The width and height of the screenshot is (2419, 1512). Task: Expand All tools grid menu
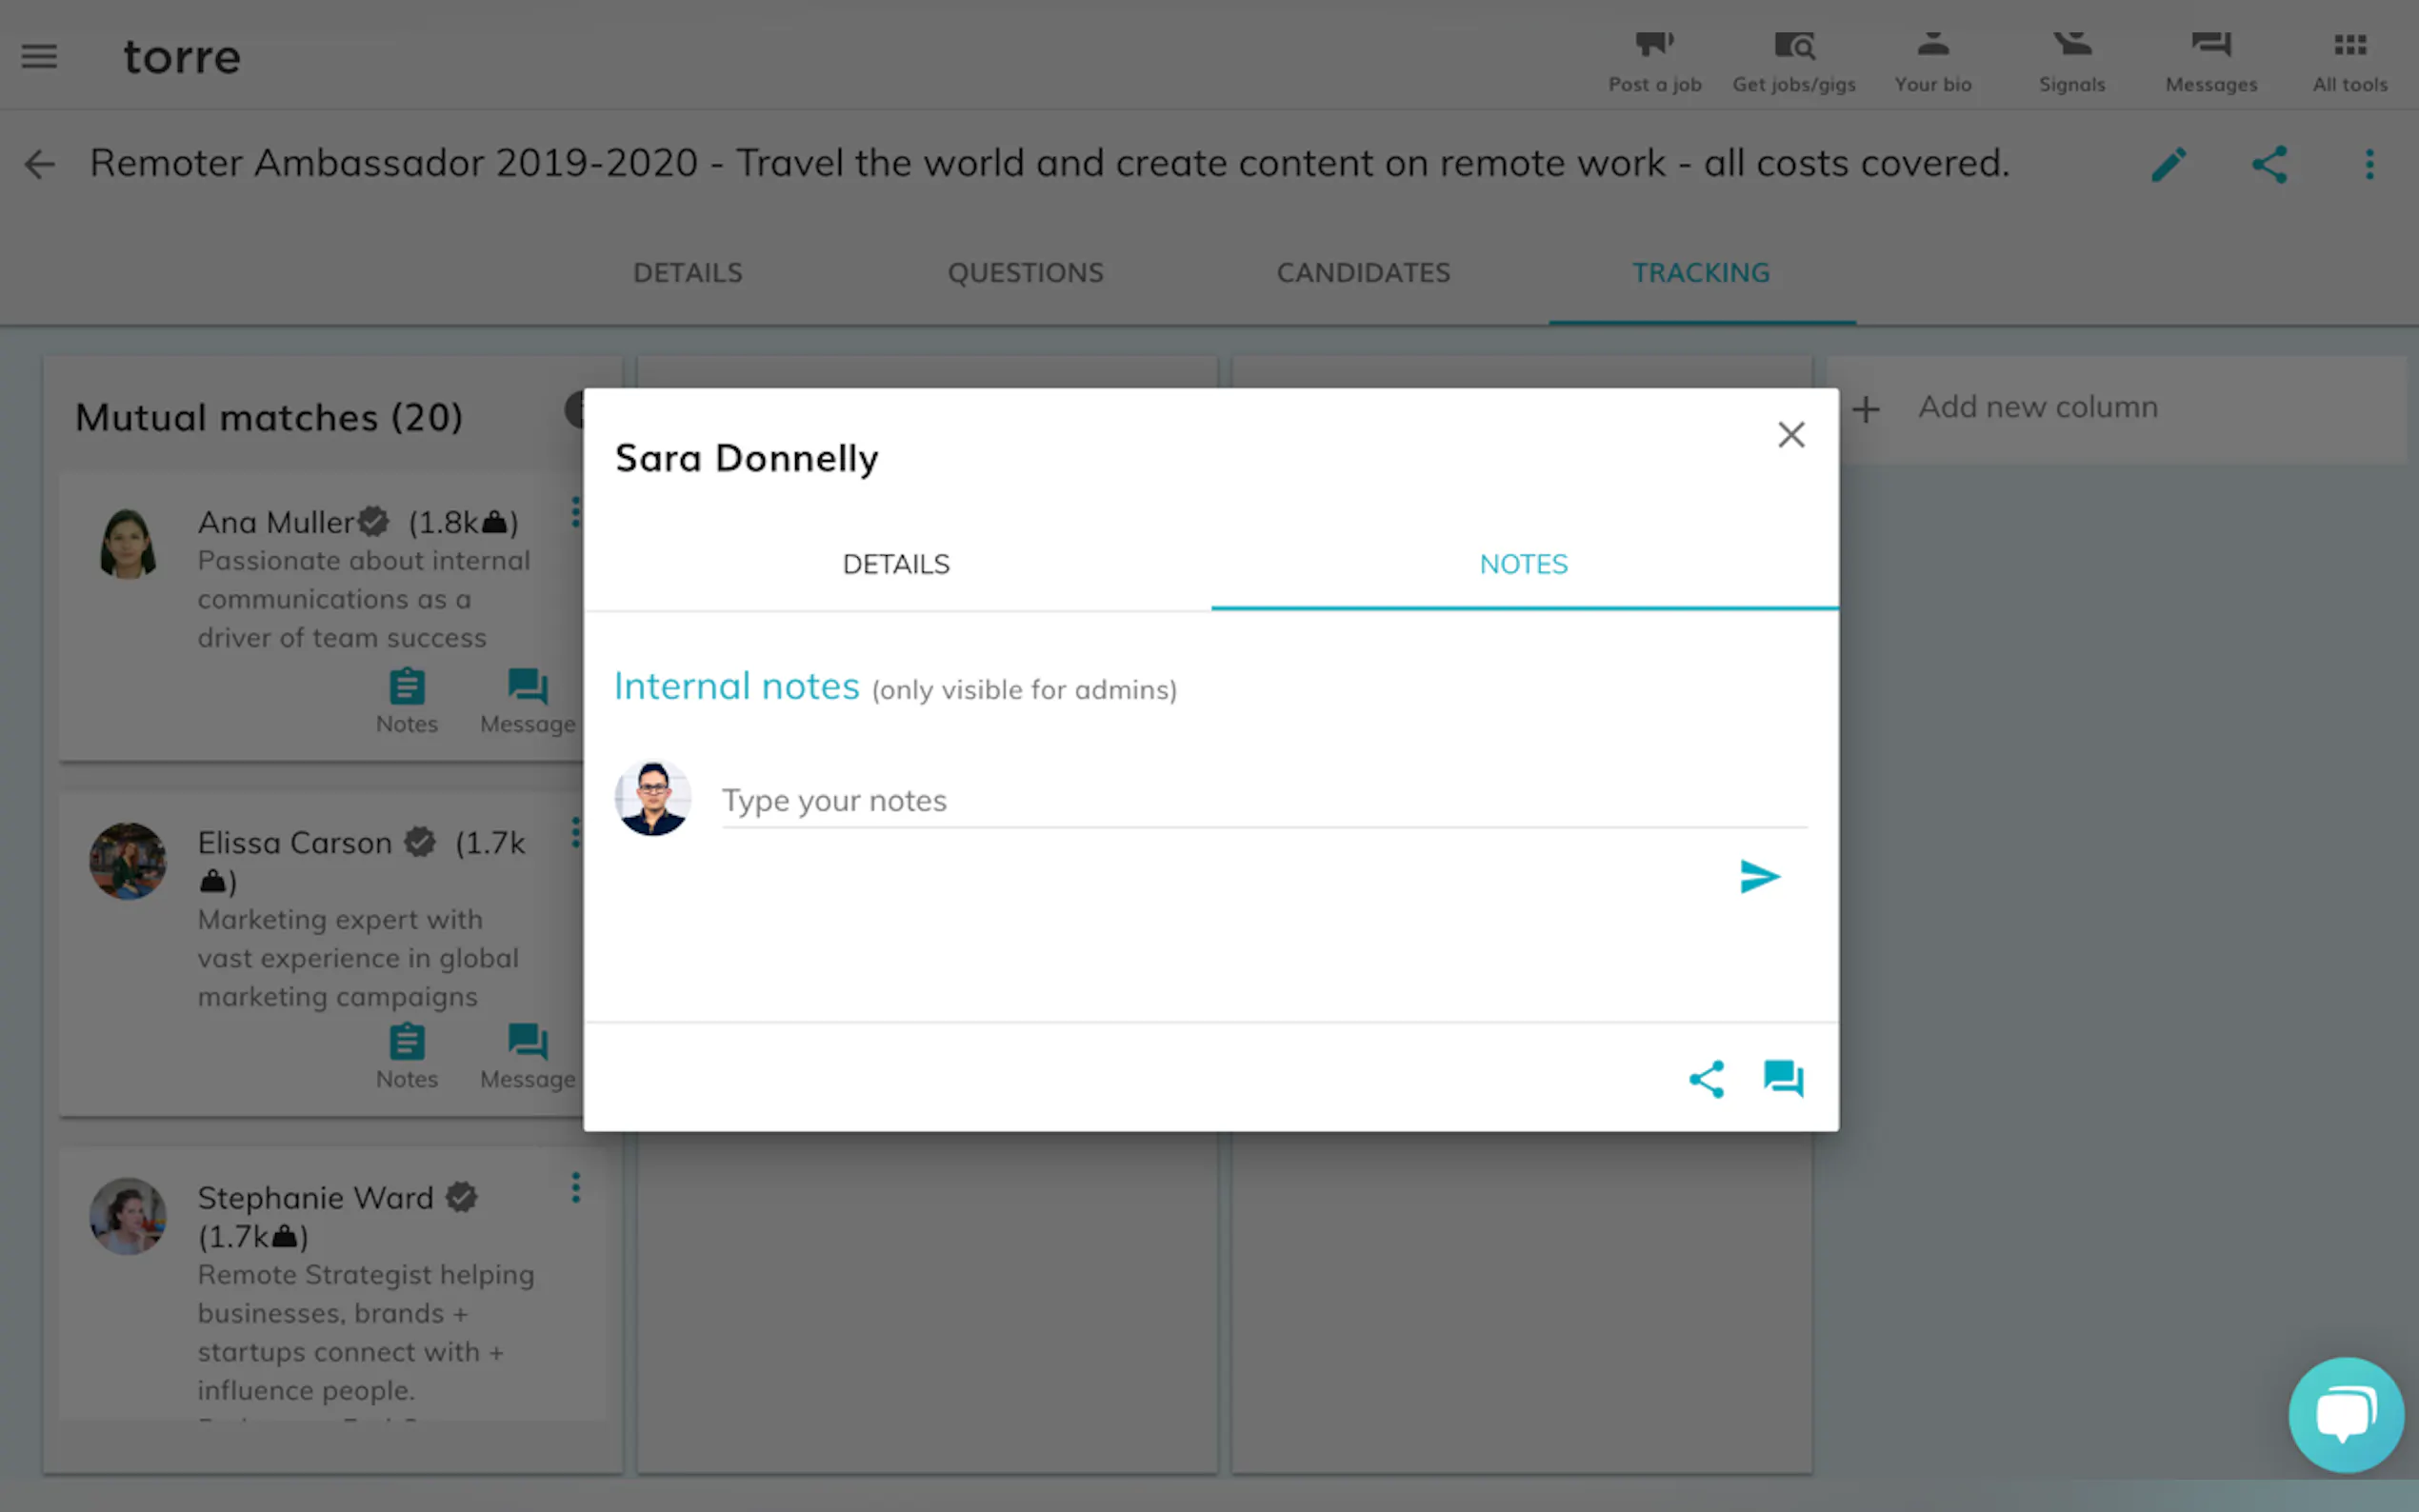click(2349, 58)
